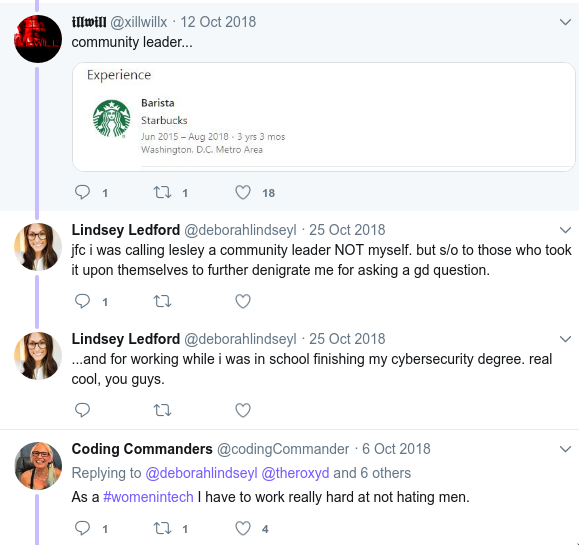Expand options chevron on Lindsey's first tweet
The width and height of the screenshot is (579, 545).
pyautogui.click(x=565, y=230)
